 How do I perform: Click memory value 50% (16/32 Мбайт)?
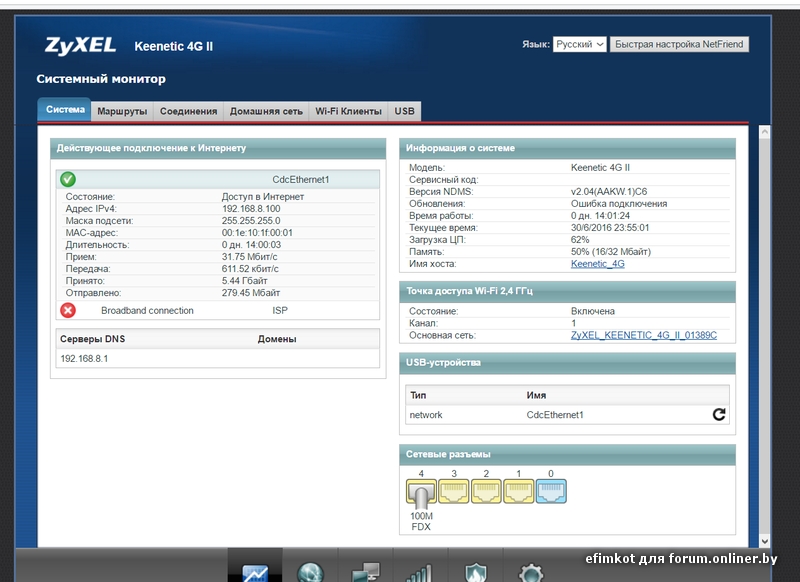[x=611, y=251]
